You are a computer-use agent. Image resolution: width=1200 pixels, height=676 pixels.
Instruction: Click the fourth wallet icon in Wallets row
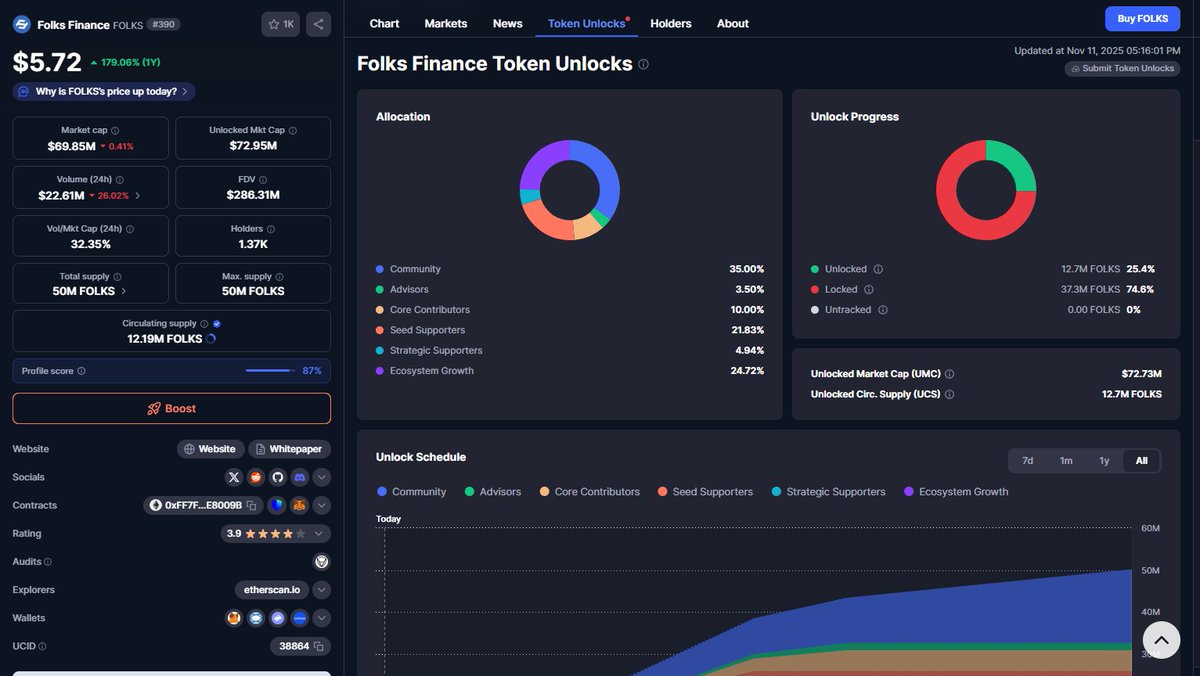click(x=300, y=618)
